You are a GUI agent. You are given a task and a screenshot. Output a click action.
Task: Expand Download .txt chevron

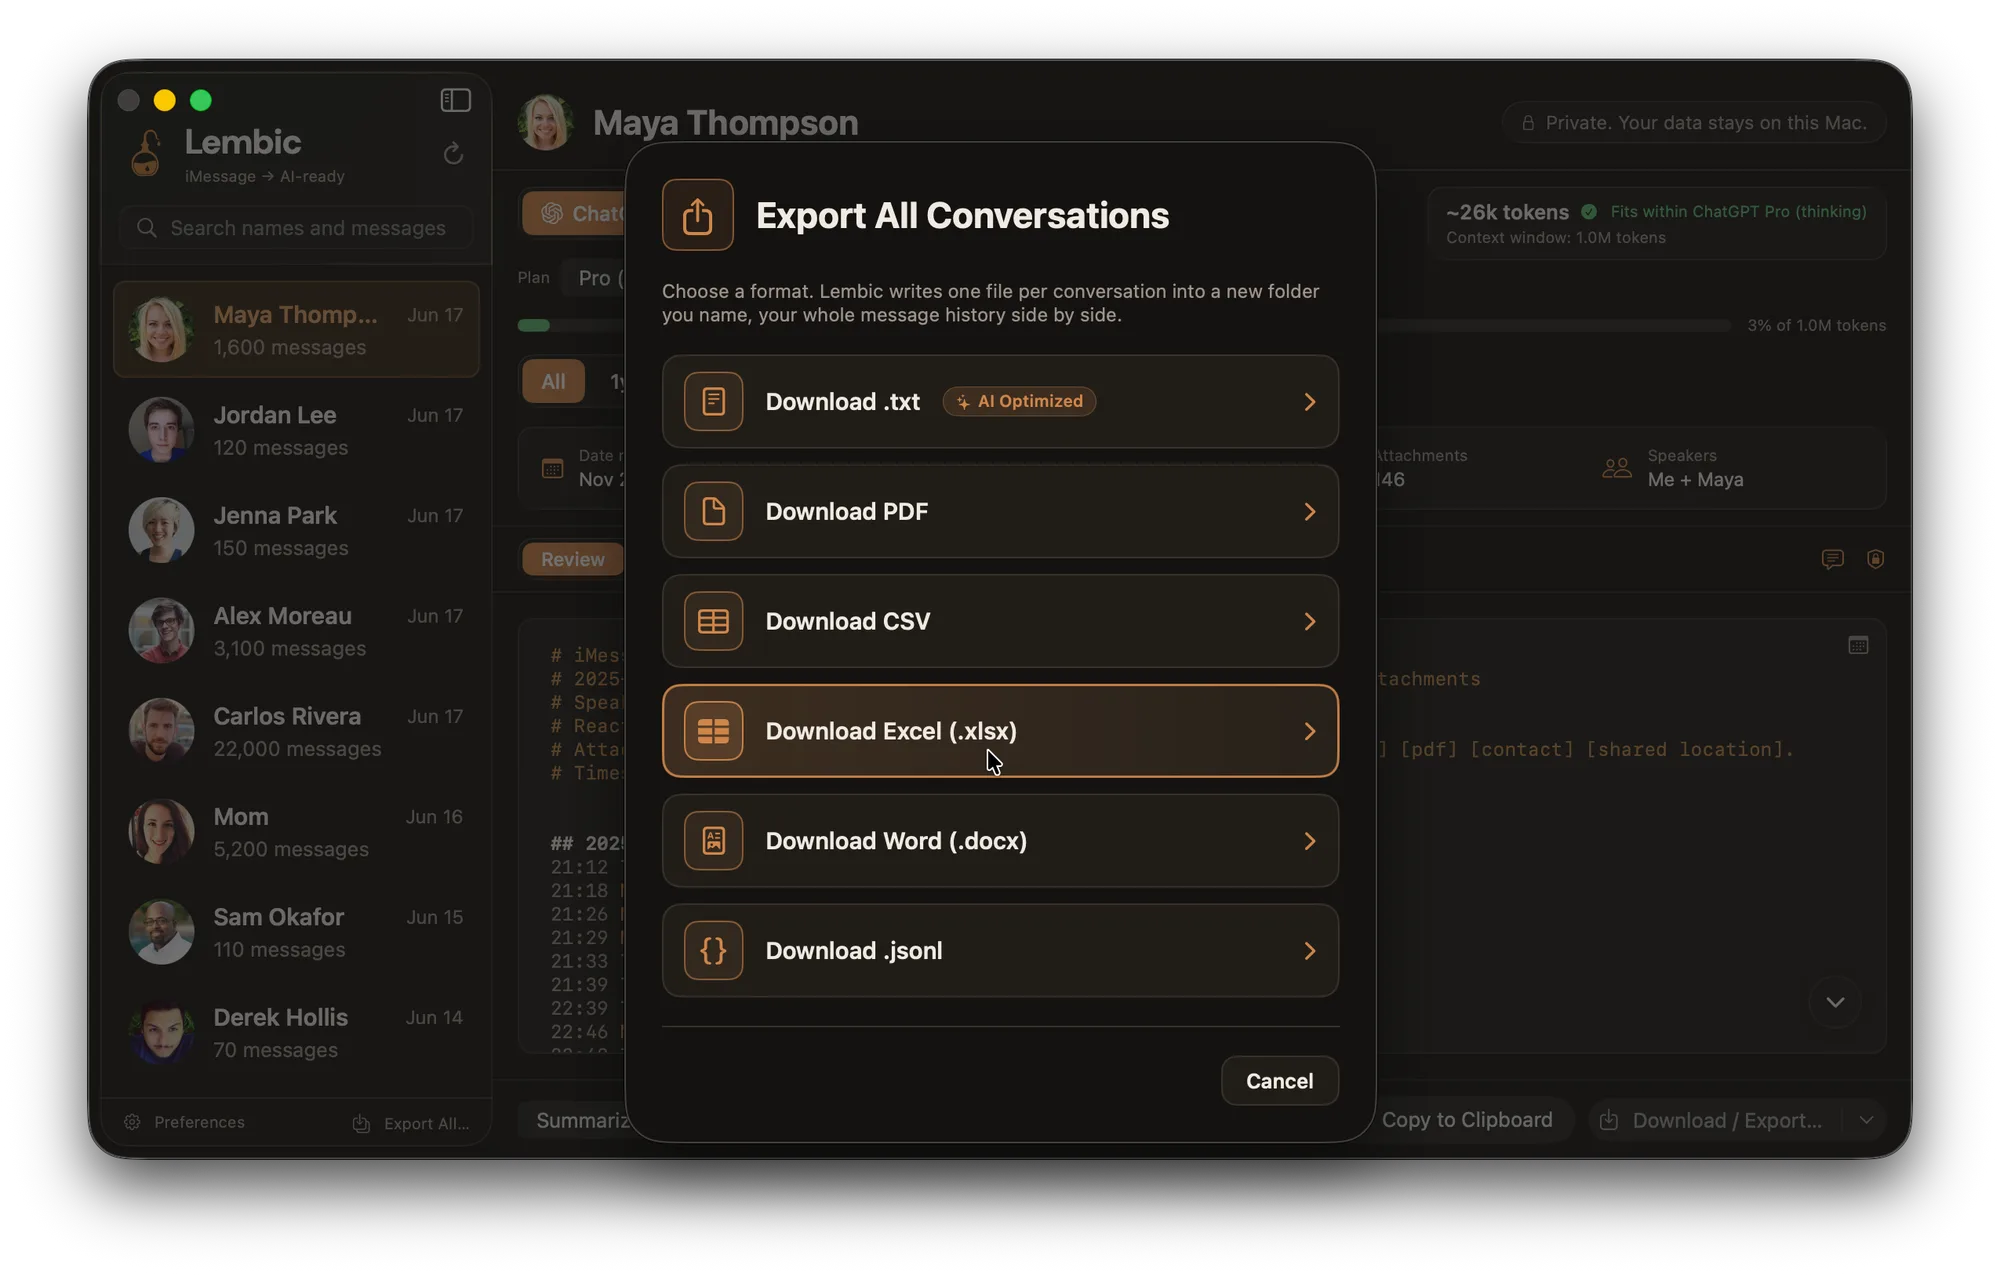(1309, 401)
